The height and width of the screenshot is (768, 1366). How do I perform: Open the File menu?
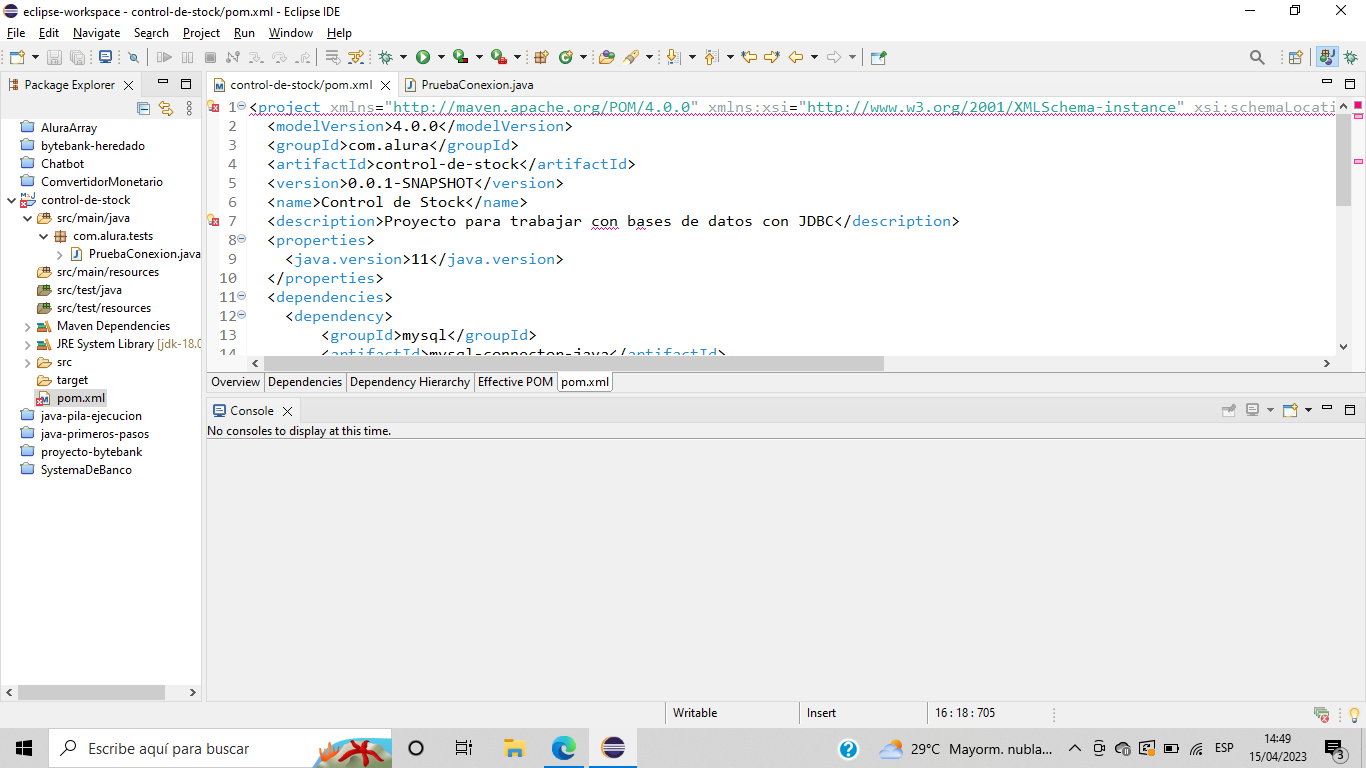click(x=16, y=33)
